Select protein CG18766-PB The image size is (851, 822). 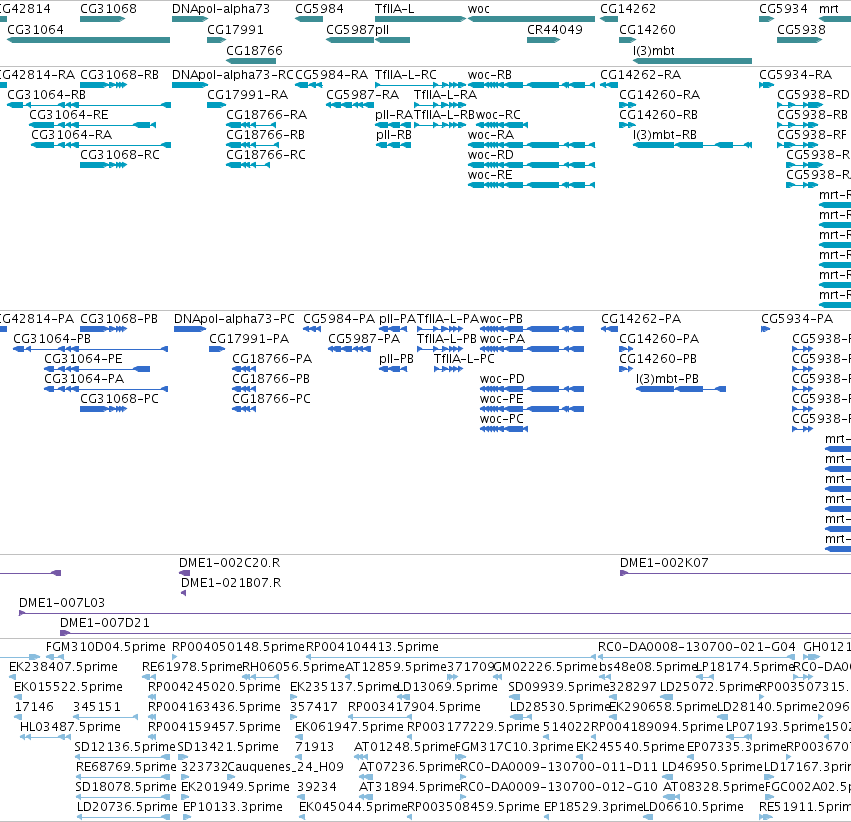(x=244, y=390)
